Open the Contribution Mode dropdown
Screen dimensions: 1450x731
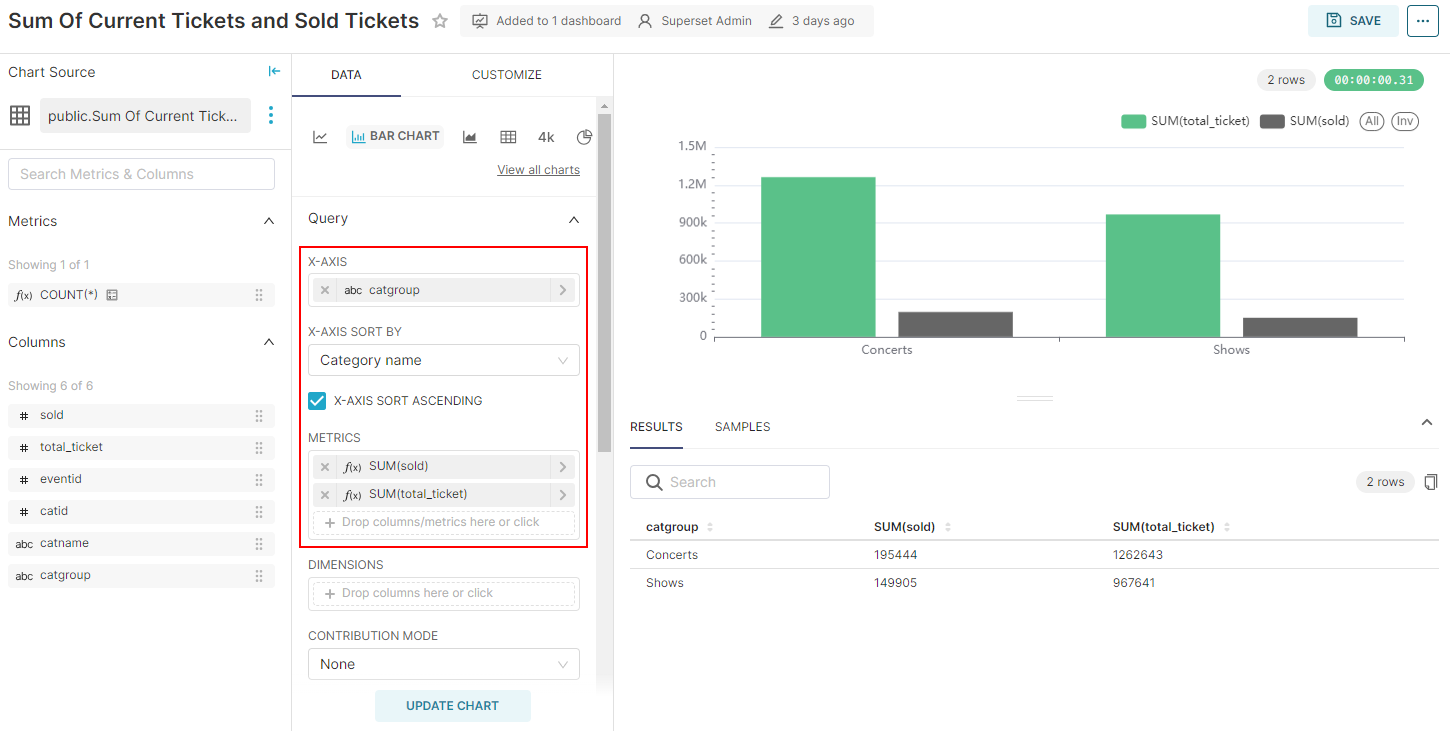pos(443,664)
